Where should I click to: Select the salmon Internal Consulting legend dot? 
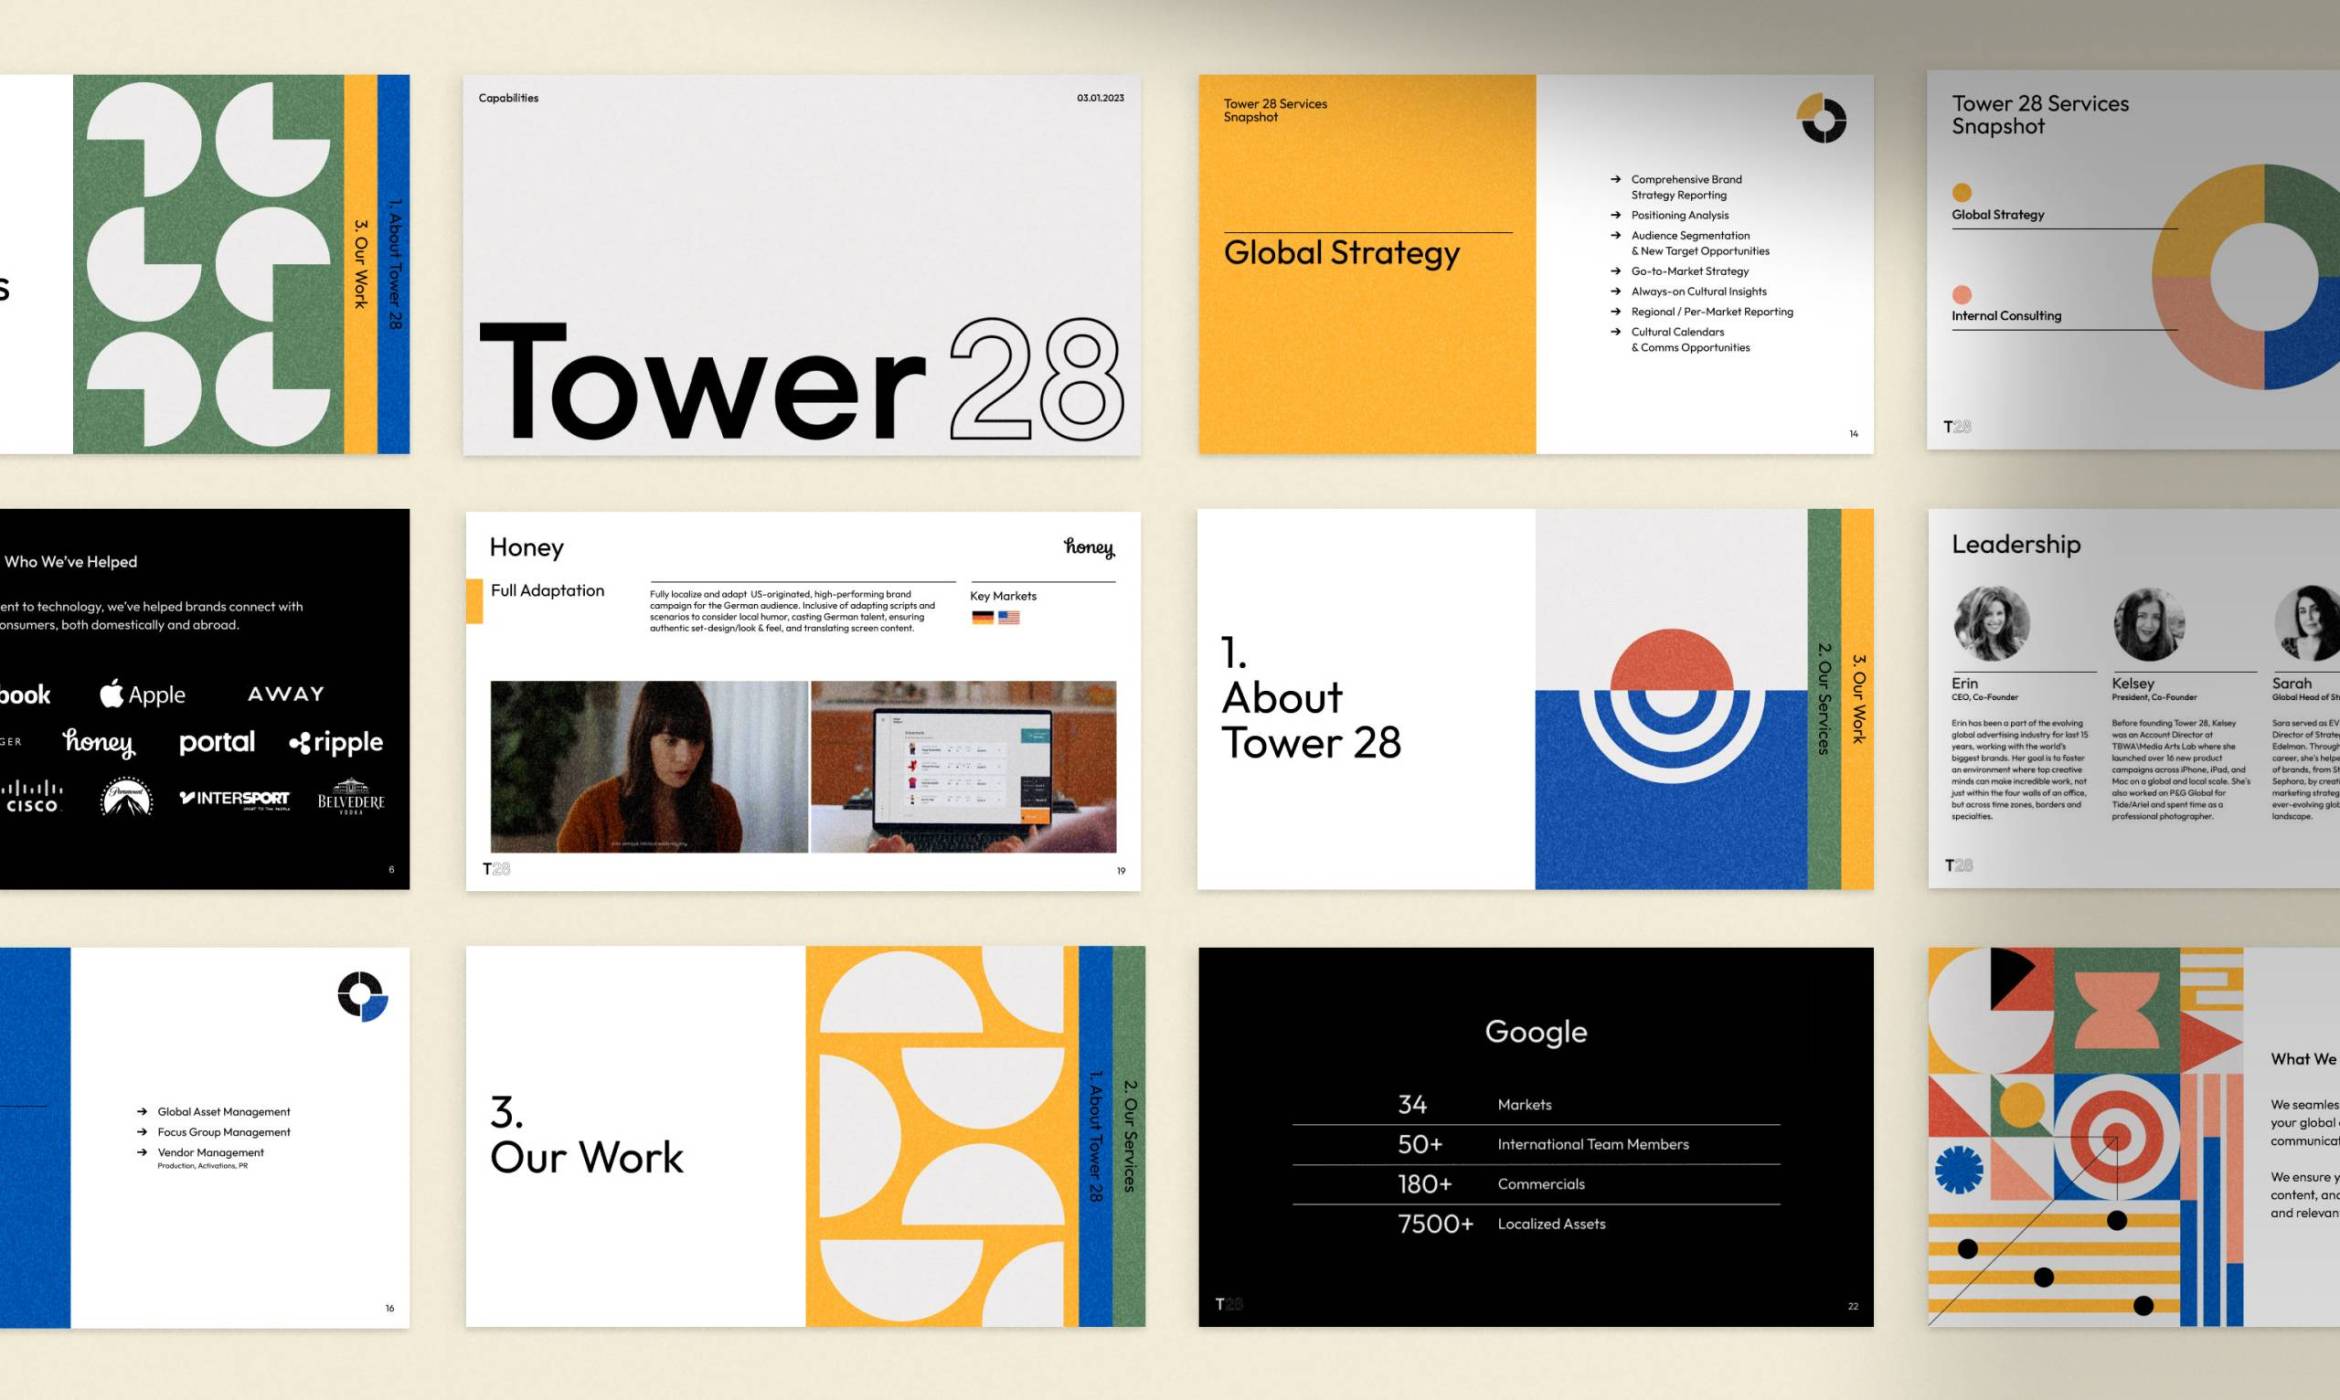coord(1961,294)
